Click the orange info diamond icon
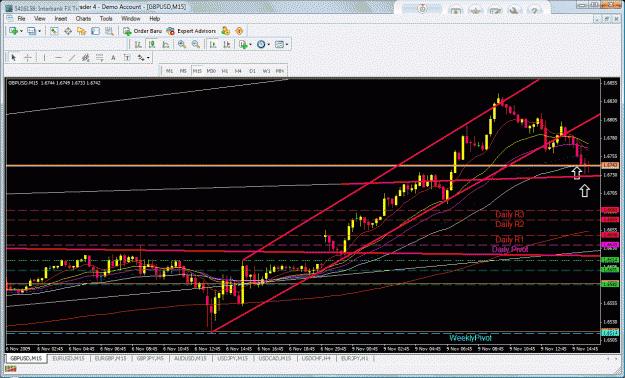 point(239,31)
